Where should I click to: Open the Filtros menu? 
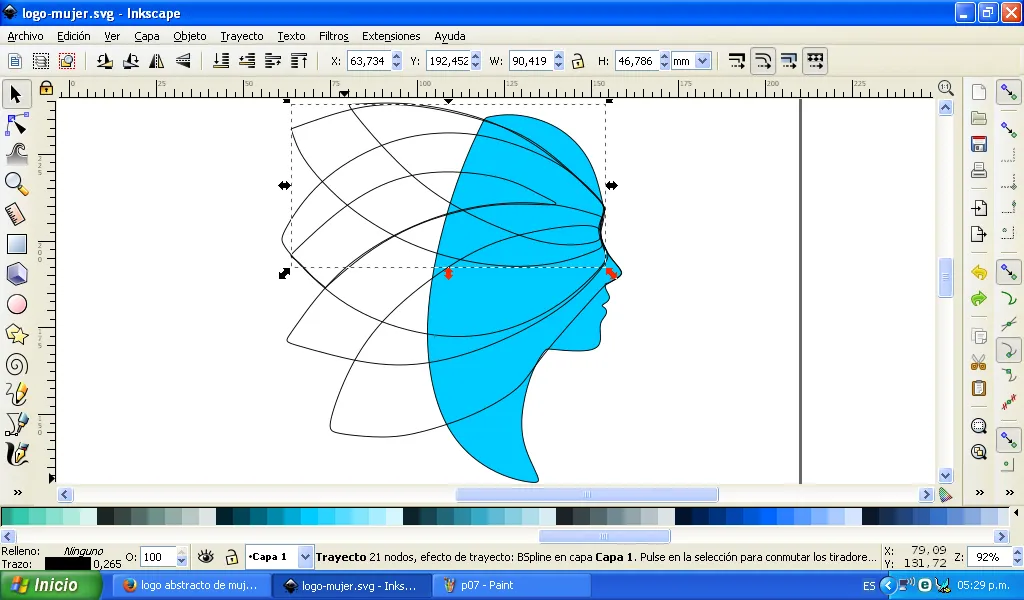(x=334, y=37)
